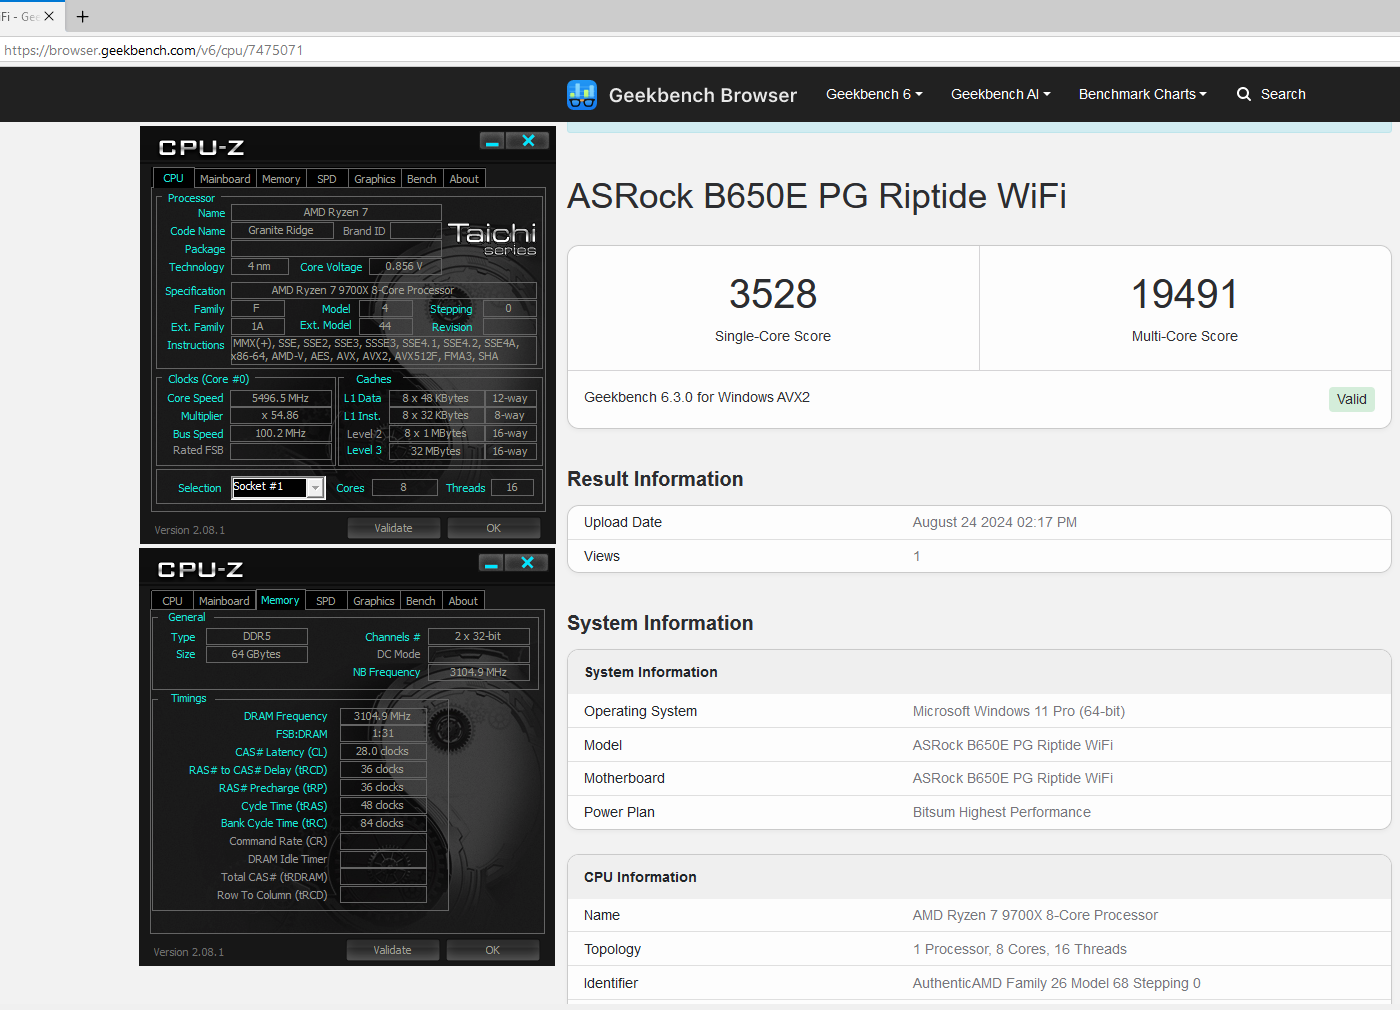Select Memory tab in bottom CPU-Z window

click(280, 600)
